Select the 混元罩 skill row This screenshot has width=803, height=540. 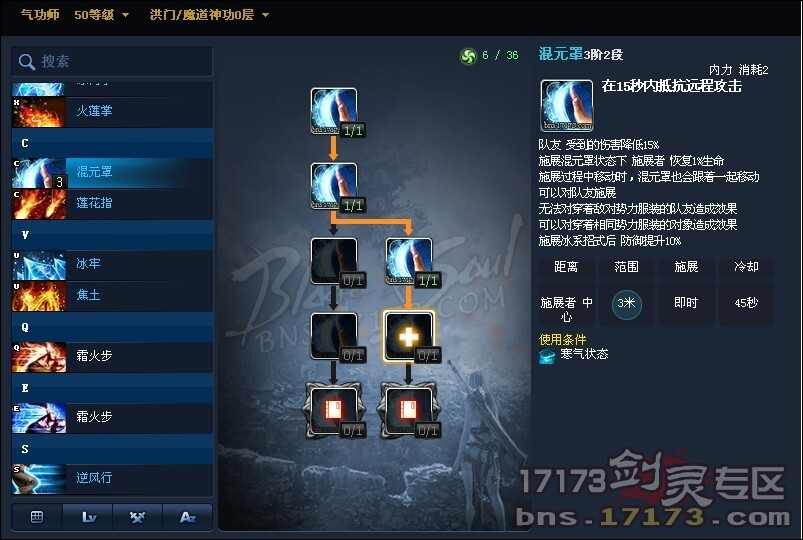tap(112, 173)
